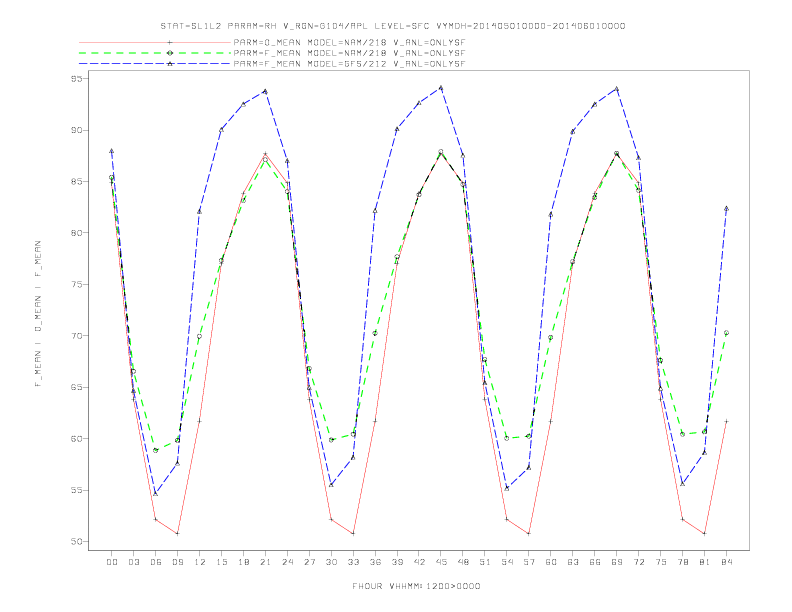This screenshot has height=612, width=792.
Task: Click the rotated y-axis title F_MEAN O_MEAN F_MEAN
Action: coord(38,314)
